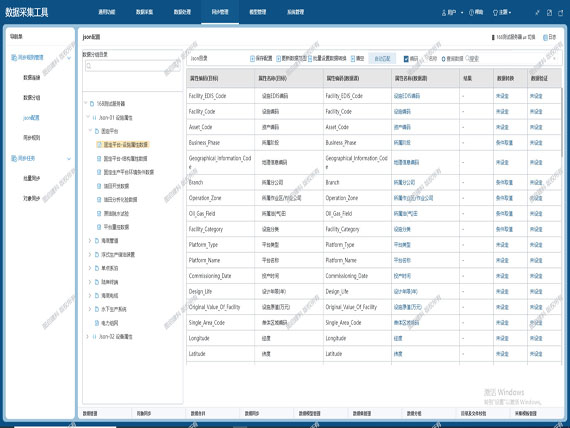Select the 固定平台-结构属性数据 tree item
The height and width of the screenshot is (428, 570).
pos(125,159)
